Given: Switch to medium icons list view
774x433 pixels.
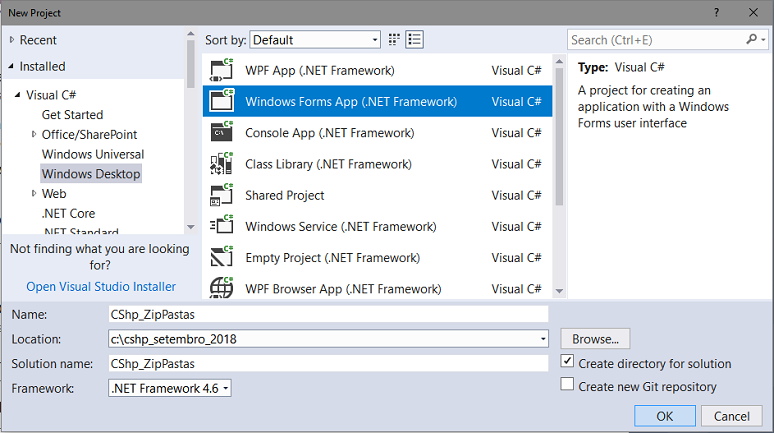Looking at the screenshot, I should pos(415,39).
